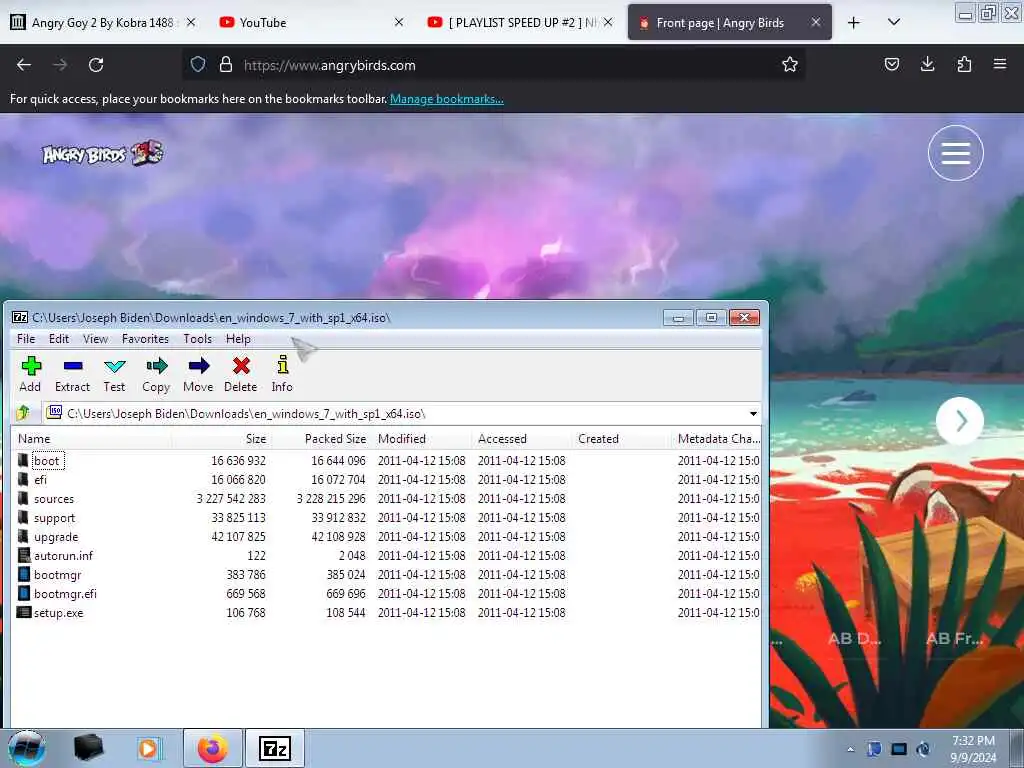The width and height of the screenshot is (1024, 768).
Task: Click the Manage bookmarks link
Action: click(447, 99)
